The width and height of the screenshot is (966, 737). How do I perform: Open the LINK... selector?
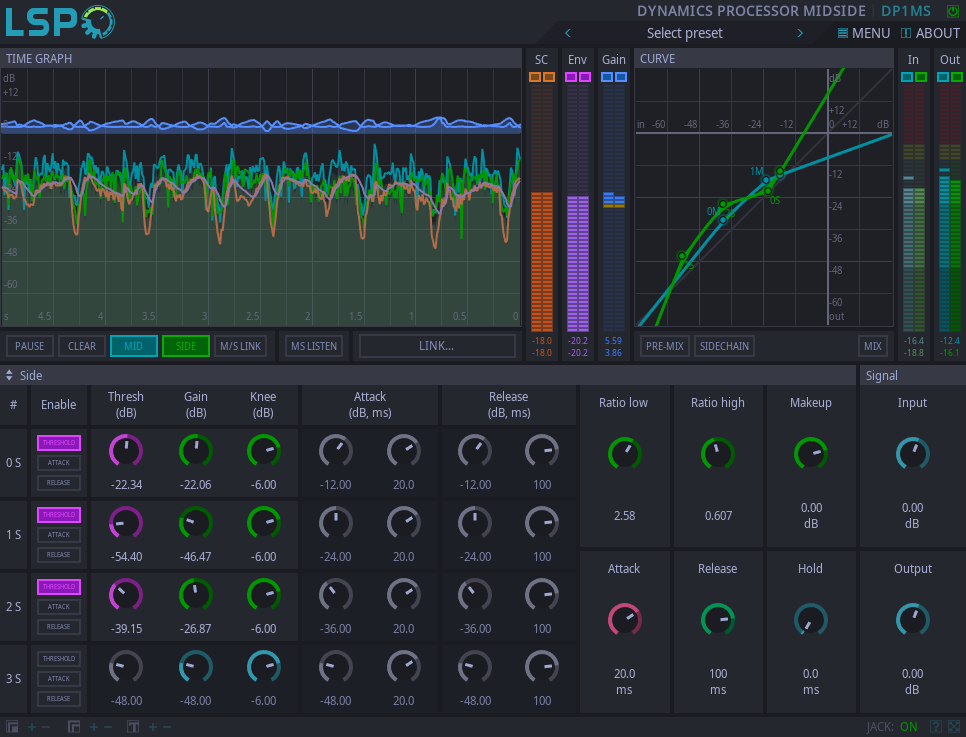437,346
